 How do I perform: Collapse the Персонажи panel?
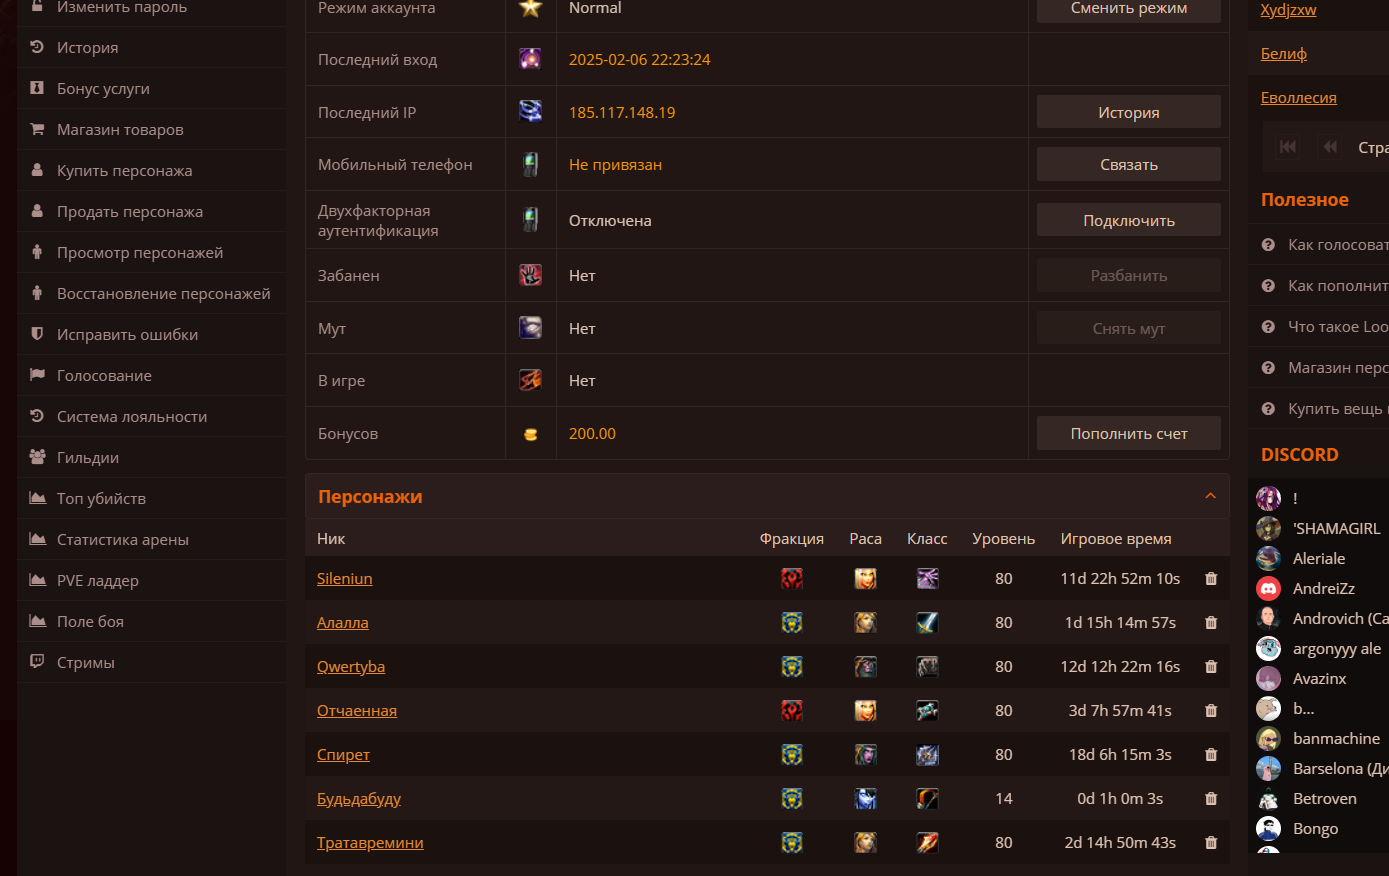[x=1210, y=496]
